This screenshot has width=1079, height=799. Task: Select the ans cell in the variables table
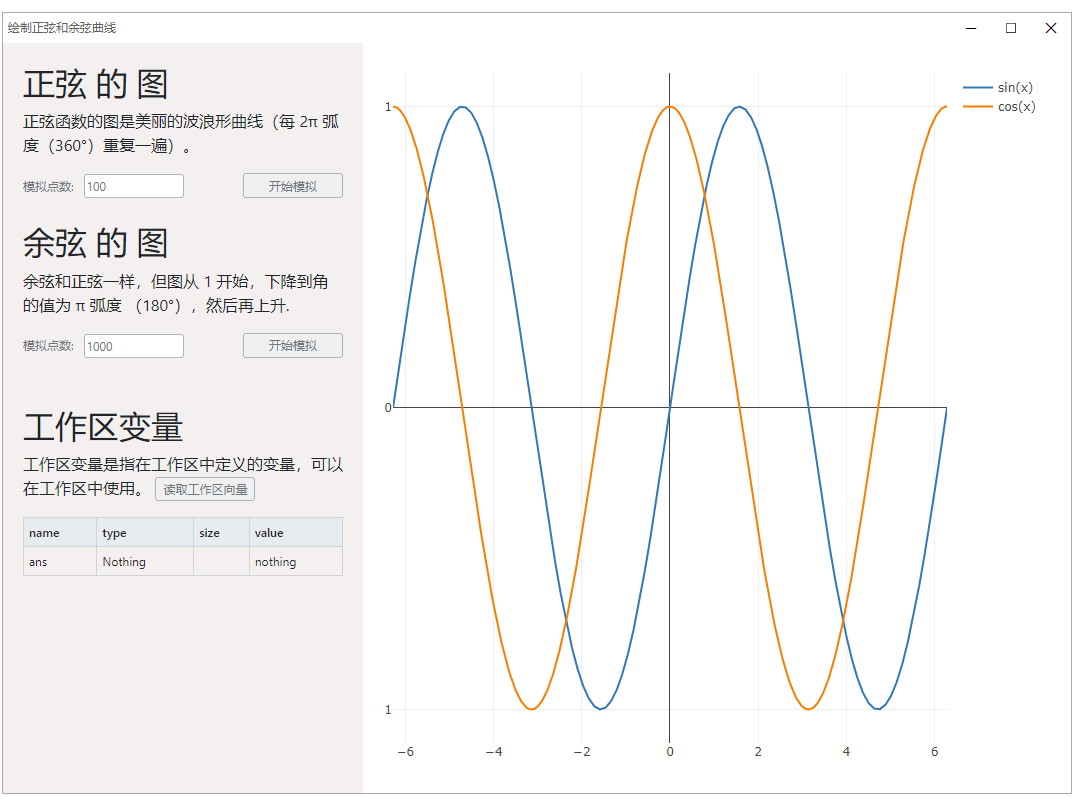tap(60, 562)
